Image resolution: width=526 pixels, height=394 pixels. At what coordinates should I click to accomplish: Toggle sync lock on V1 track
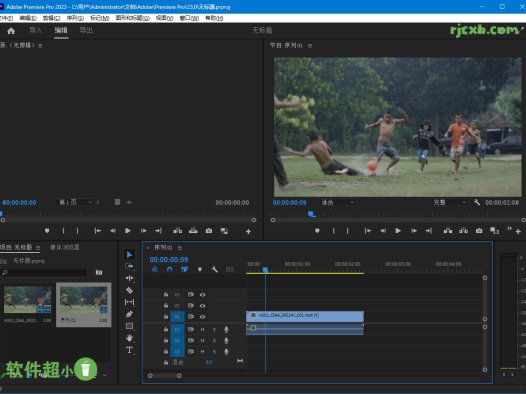191,317
